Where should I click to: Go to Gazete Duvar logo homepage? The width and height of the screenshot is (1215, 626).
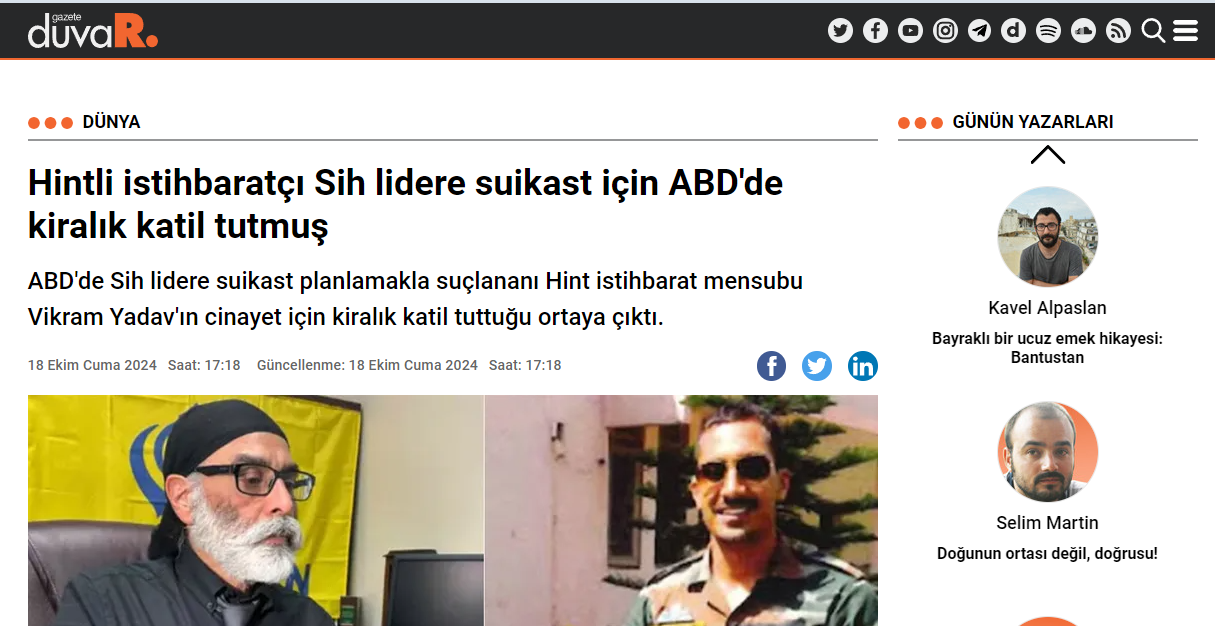[92, 31]
